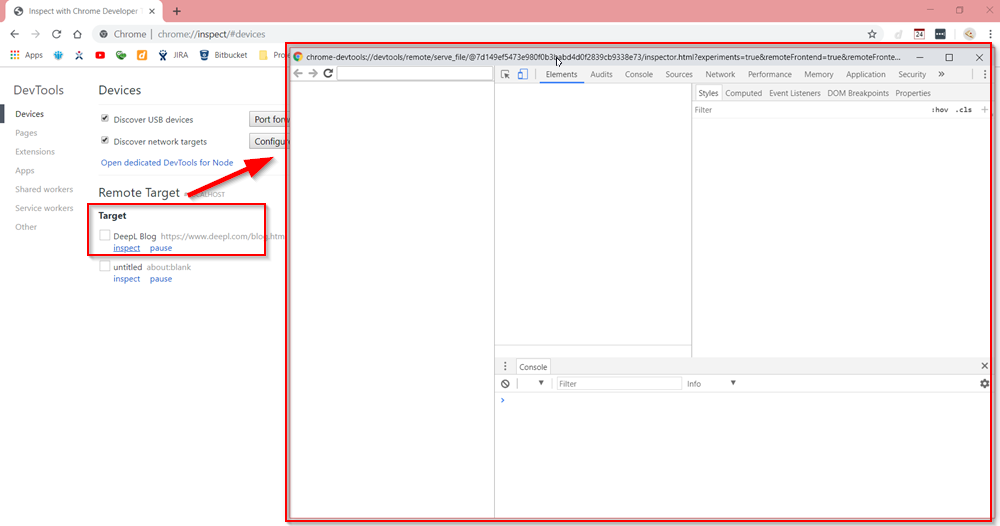Click inspect link for DeepL Blog
This screenshot has height=526, width=1000.
(x=126, y=248)
